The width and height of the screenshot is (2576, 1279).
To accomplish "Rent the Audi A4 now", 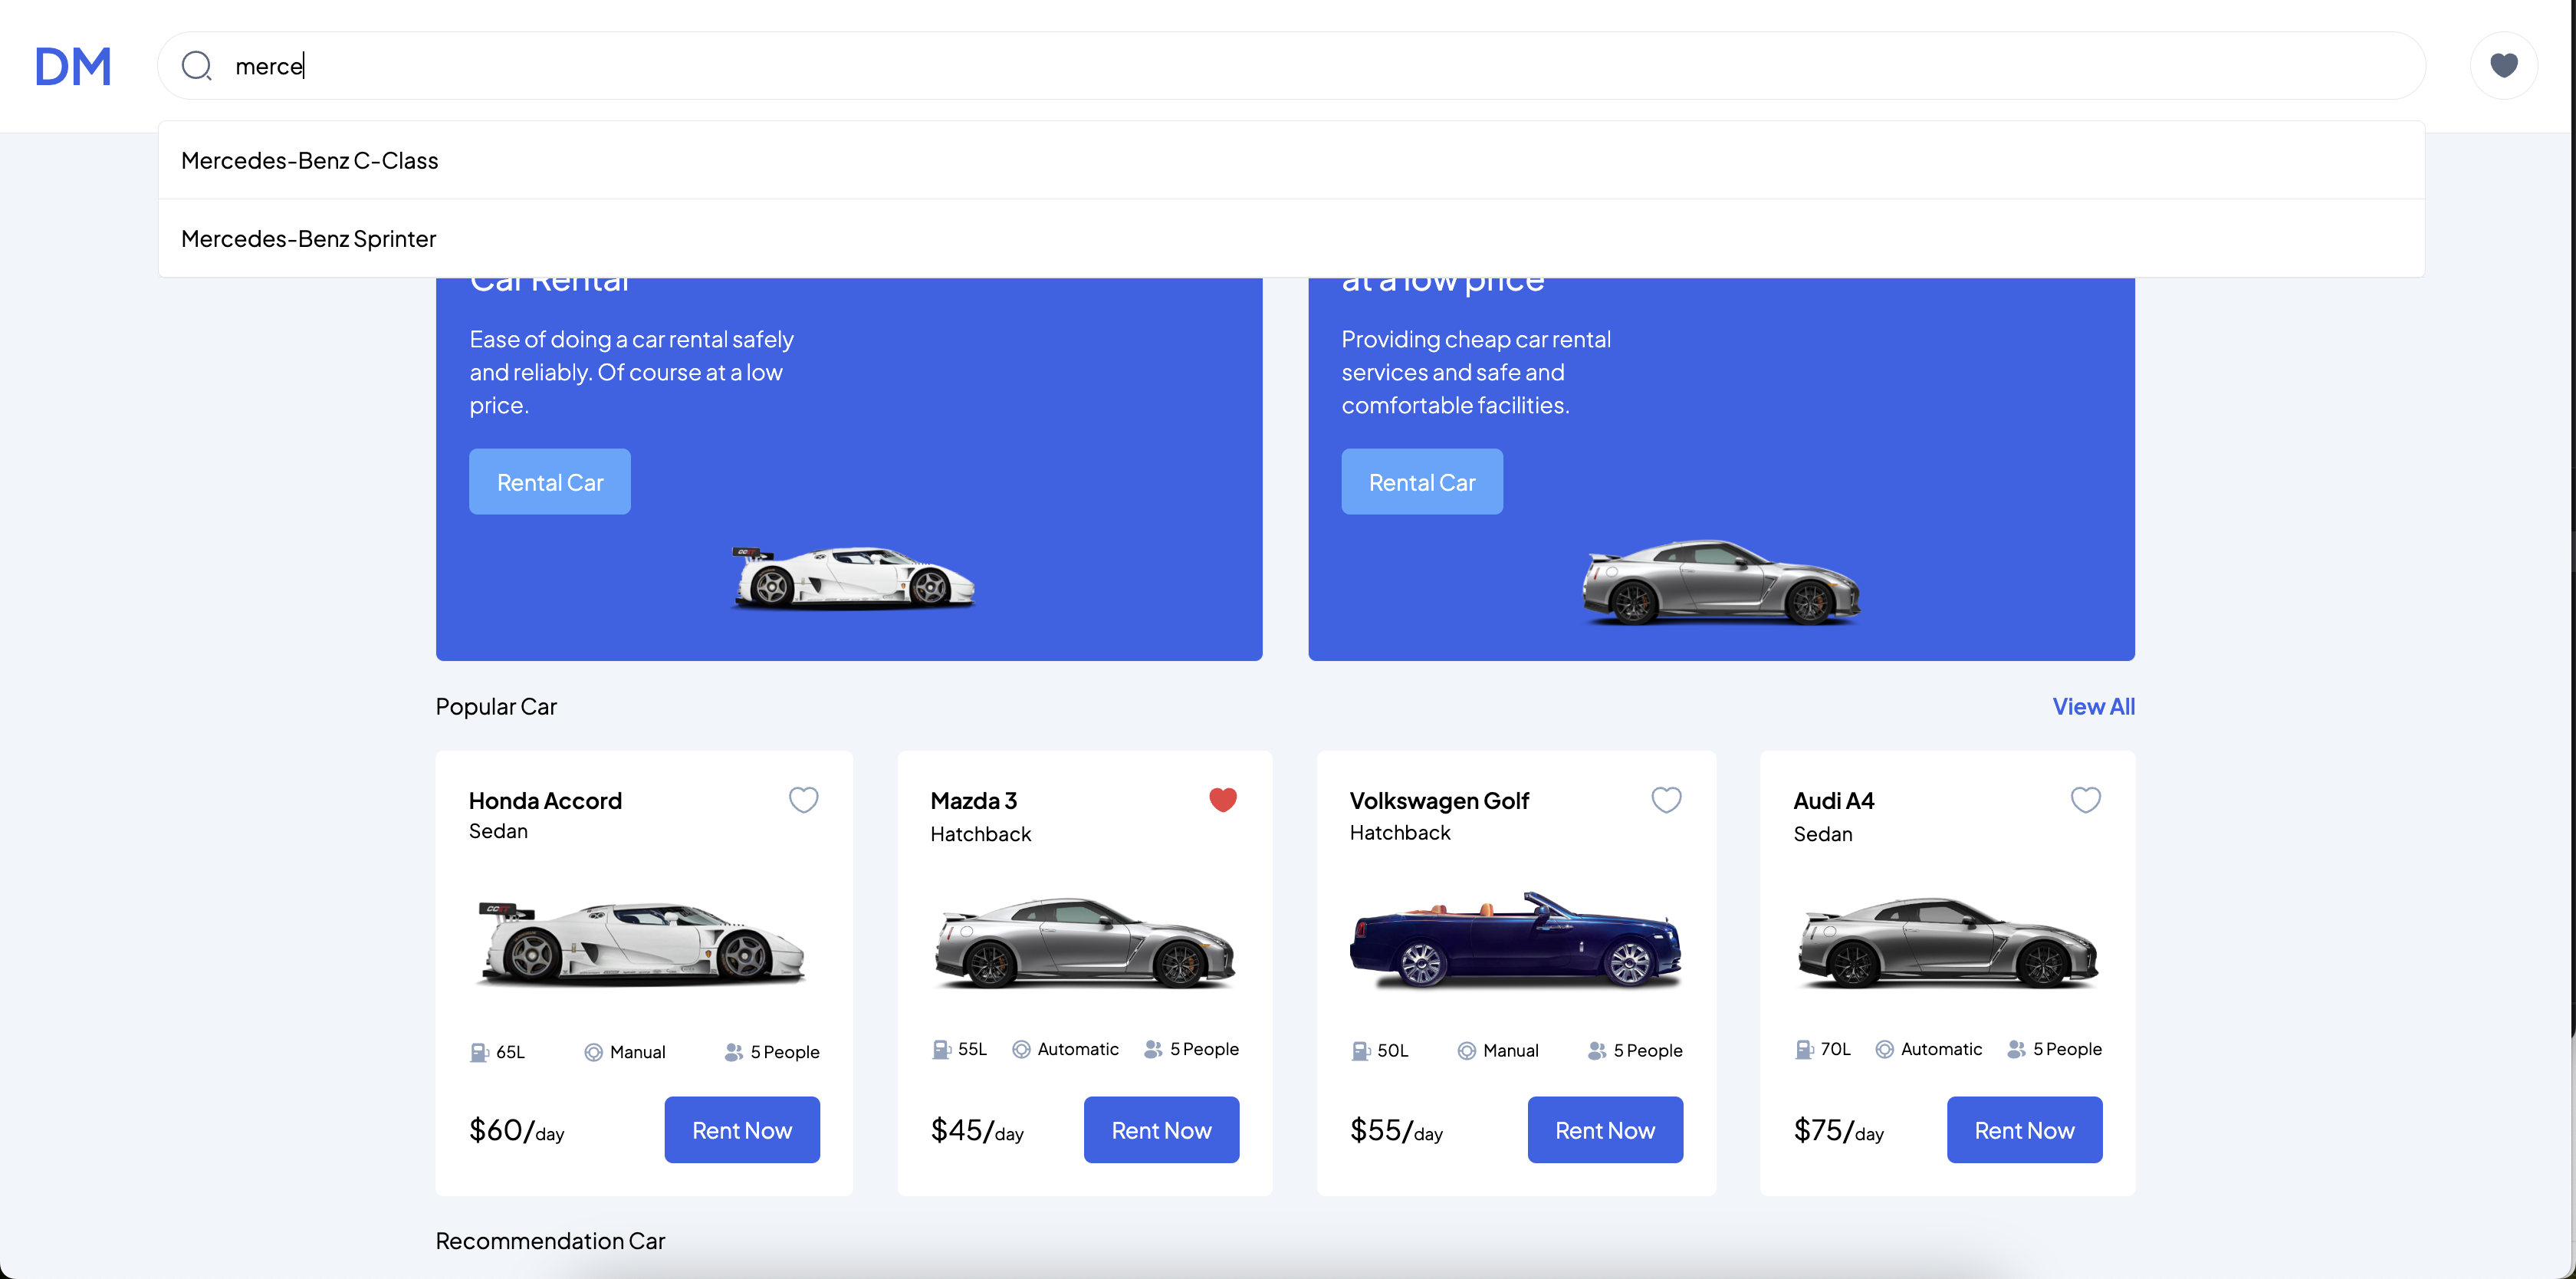I will 2024,1130.
